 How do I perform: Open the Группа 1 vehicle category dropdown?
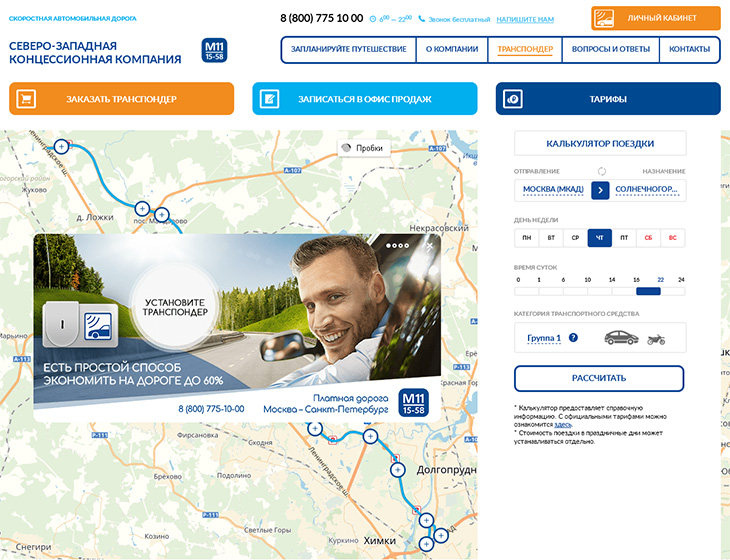click(x=544, y=338)
